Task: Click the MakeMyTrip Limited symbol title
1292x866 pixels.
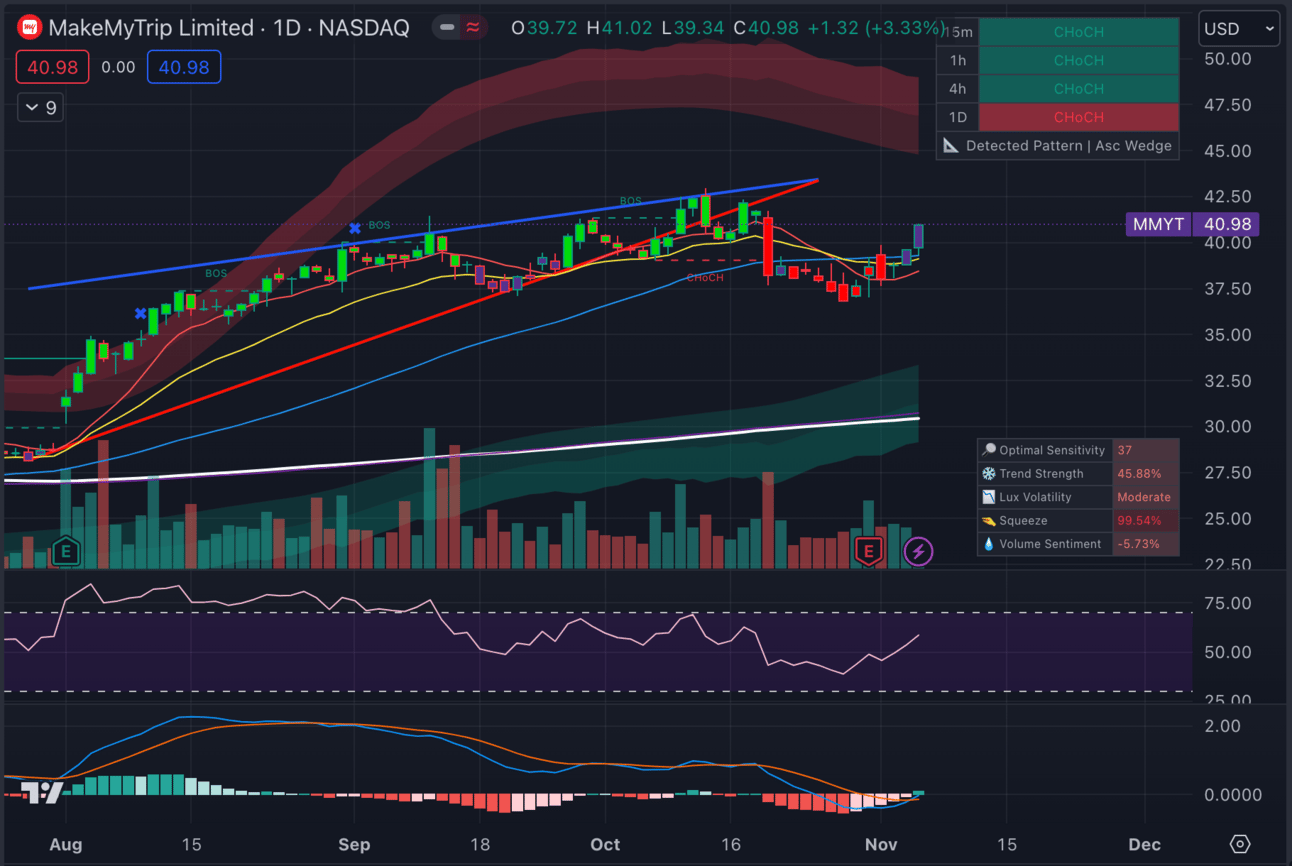Action: click(151, 28)
